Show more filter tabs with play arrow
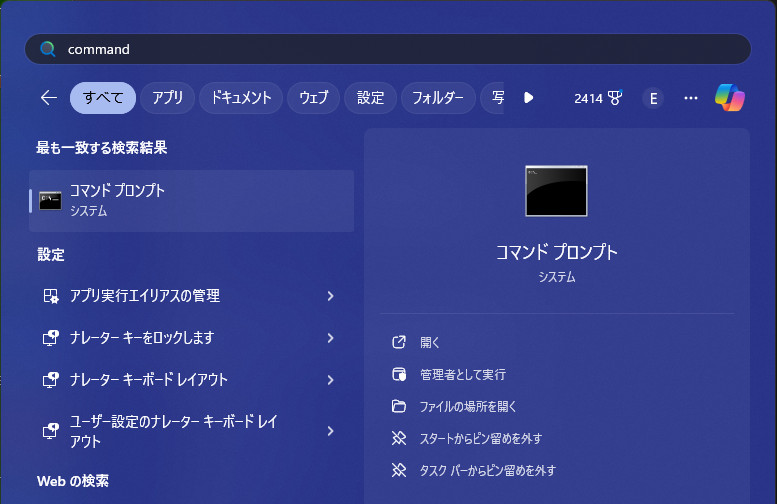The width and height of the screenshot is (777, 504). 528,98
